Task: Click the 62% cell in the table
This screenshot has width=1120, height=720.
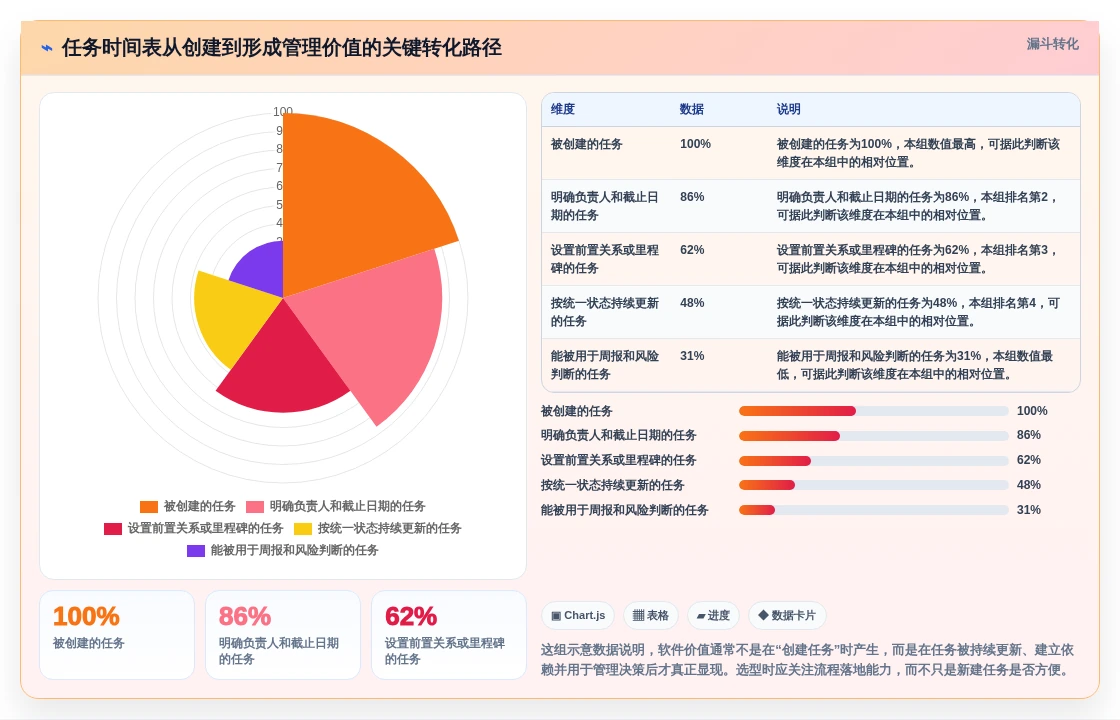Action: click(x=691, y=250)
